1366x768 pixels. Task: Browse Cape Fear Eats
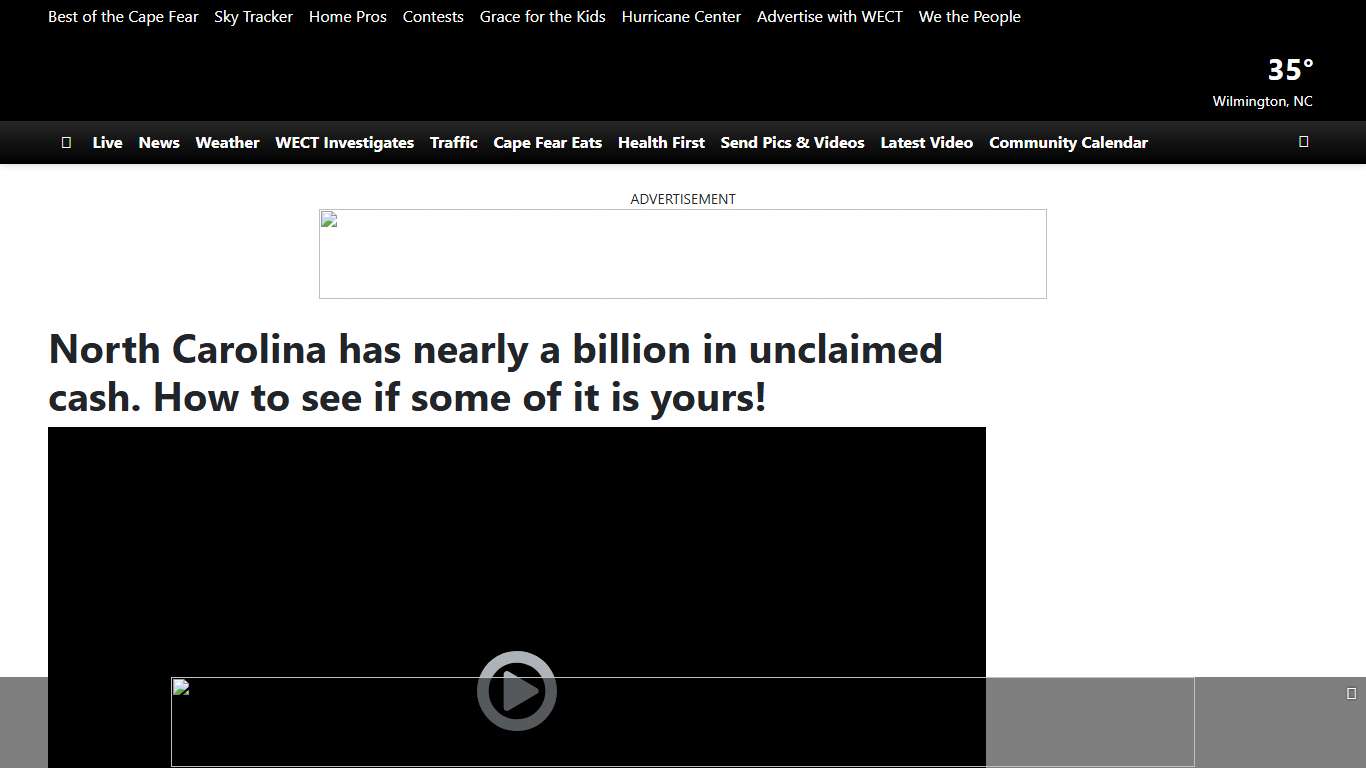coord(548,142)
